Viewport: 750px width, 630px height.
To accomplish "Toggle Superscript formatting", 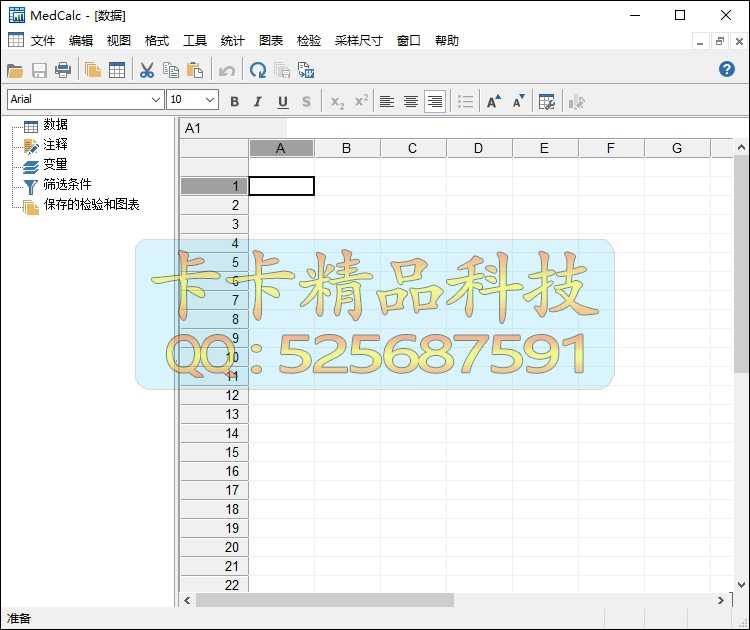I will 361,101.
